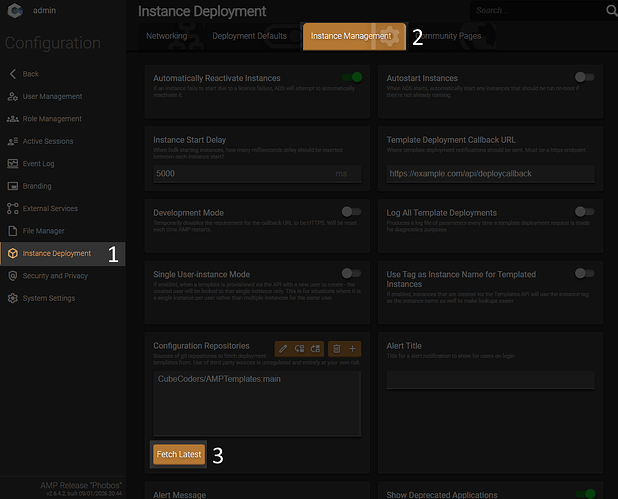Open File Manager from the sidebar
618x499 pixels.
44,231
